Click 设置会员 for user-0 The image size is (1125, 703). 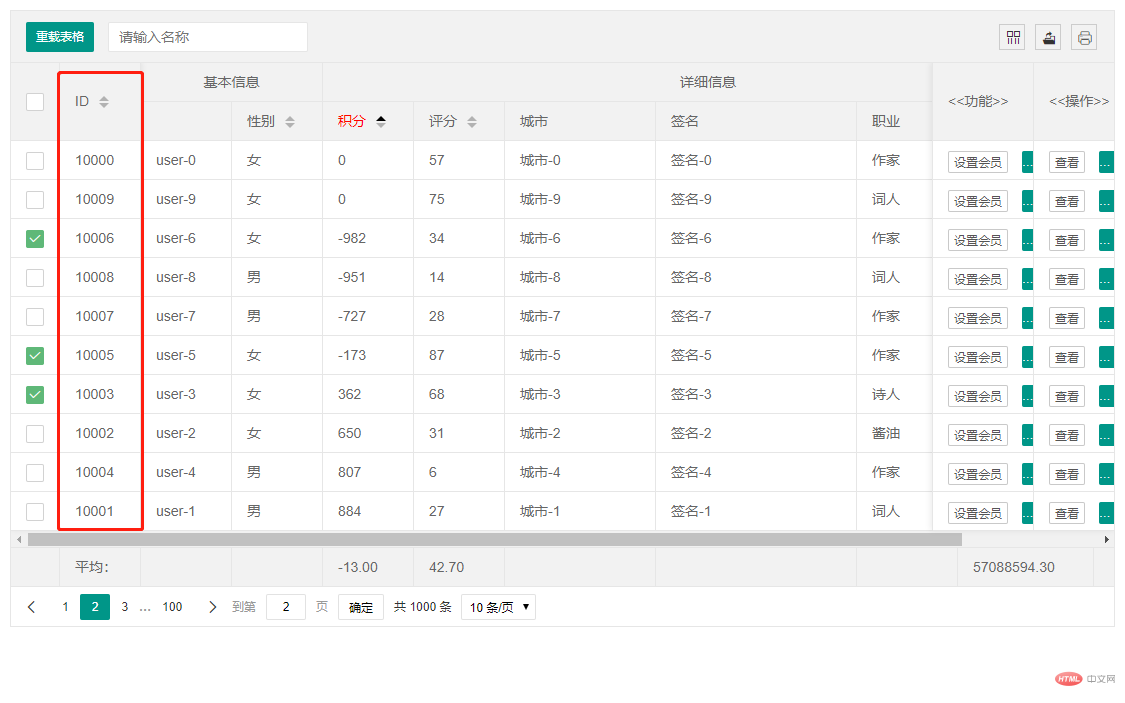pyautogui.click(x=977, y=163)
